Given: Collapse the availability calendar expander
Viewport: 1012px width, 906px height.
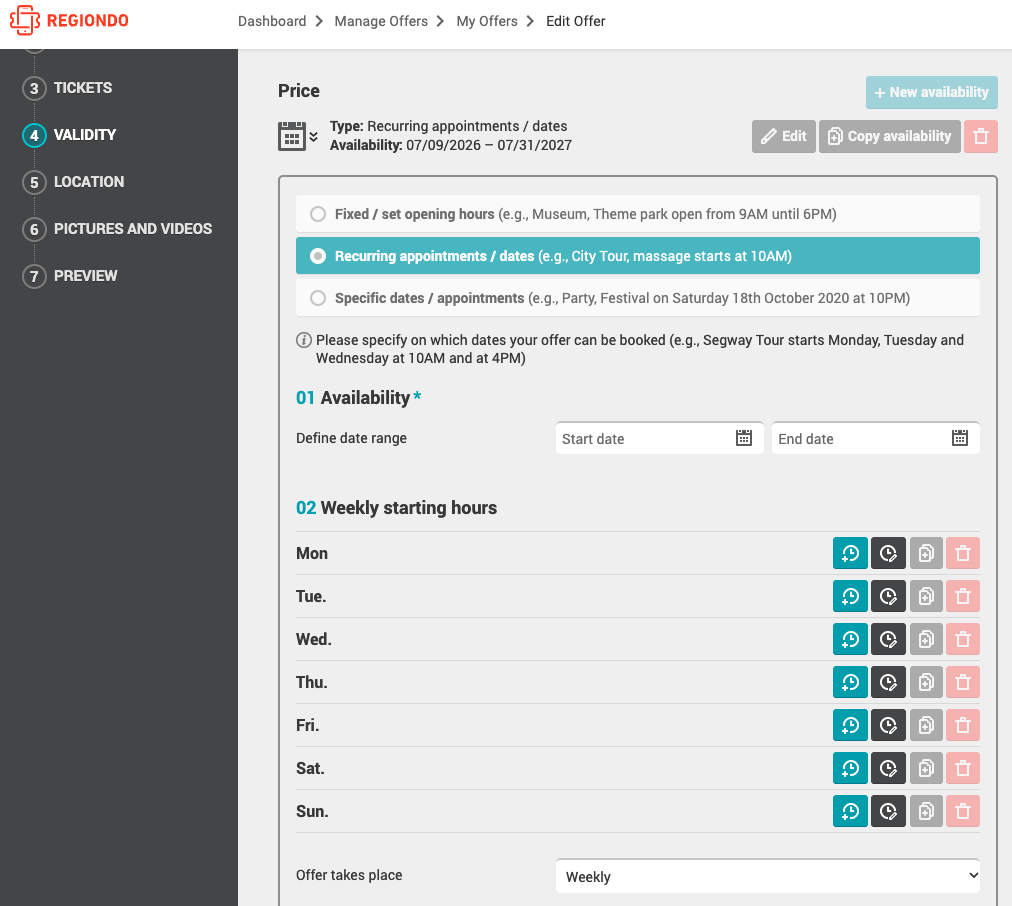Looking at the screenshot, I should coord(298,136).
